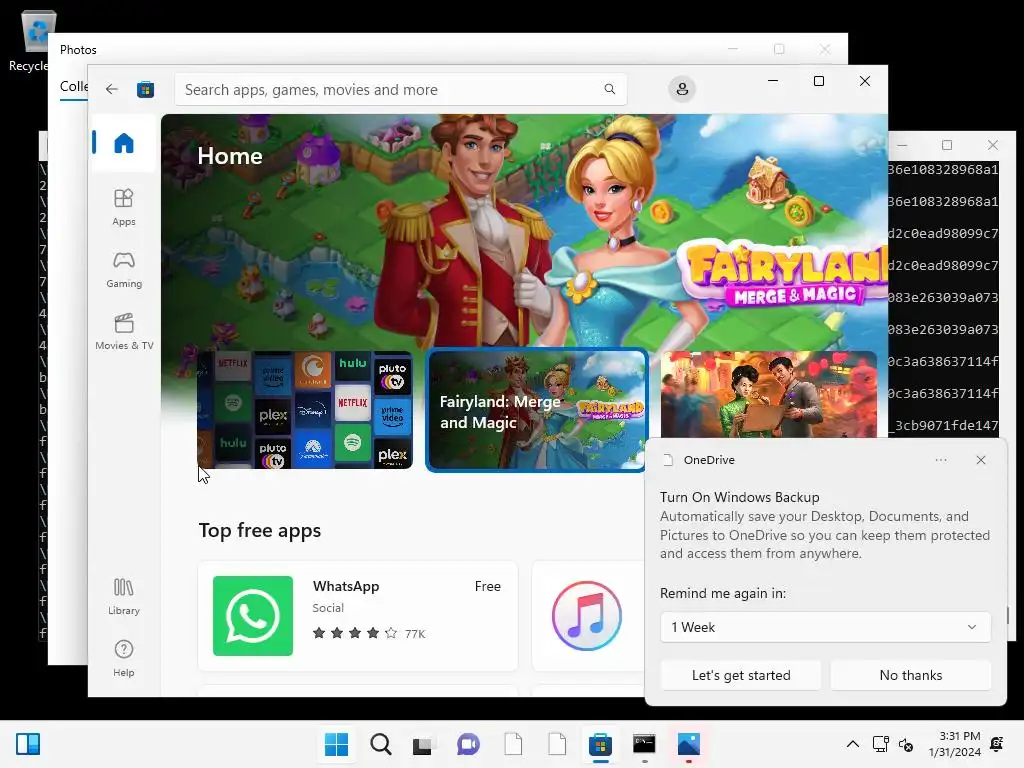Click the Store back arrow

tap(112, 89)
